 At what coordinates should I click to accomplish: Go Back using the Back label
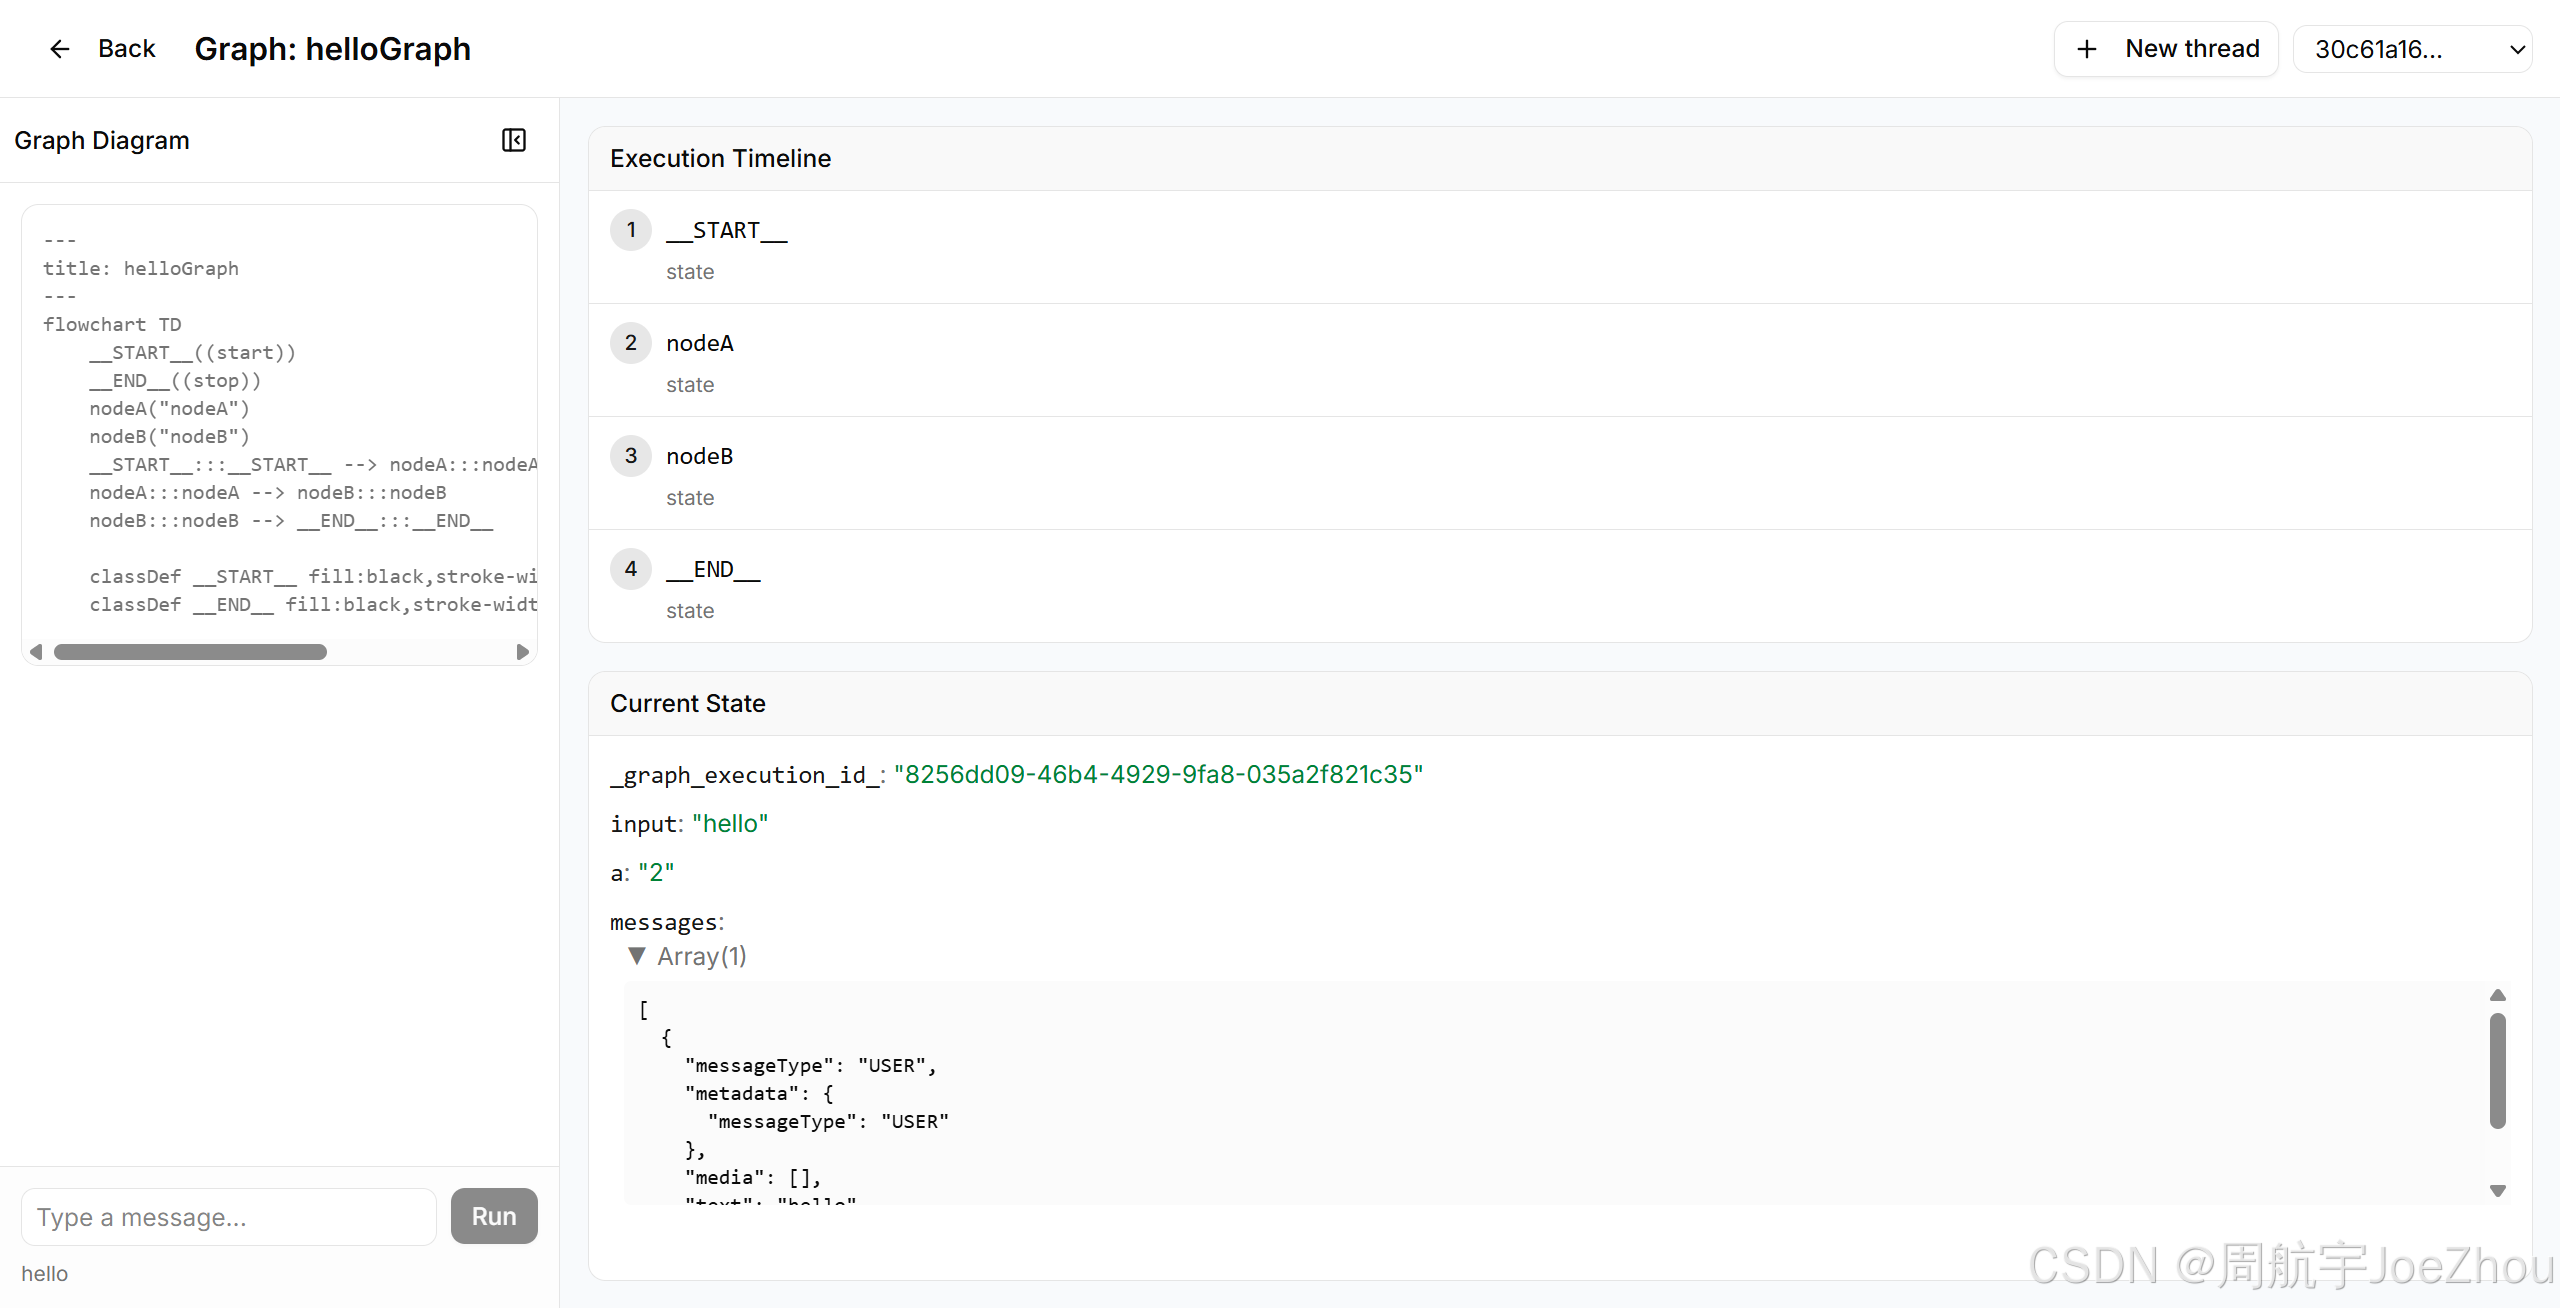[x=127, y=49]
